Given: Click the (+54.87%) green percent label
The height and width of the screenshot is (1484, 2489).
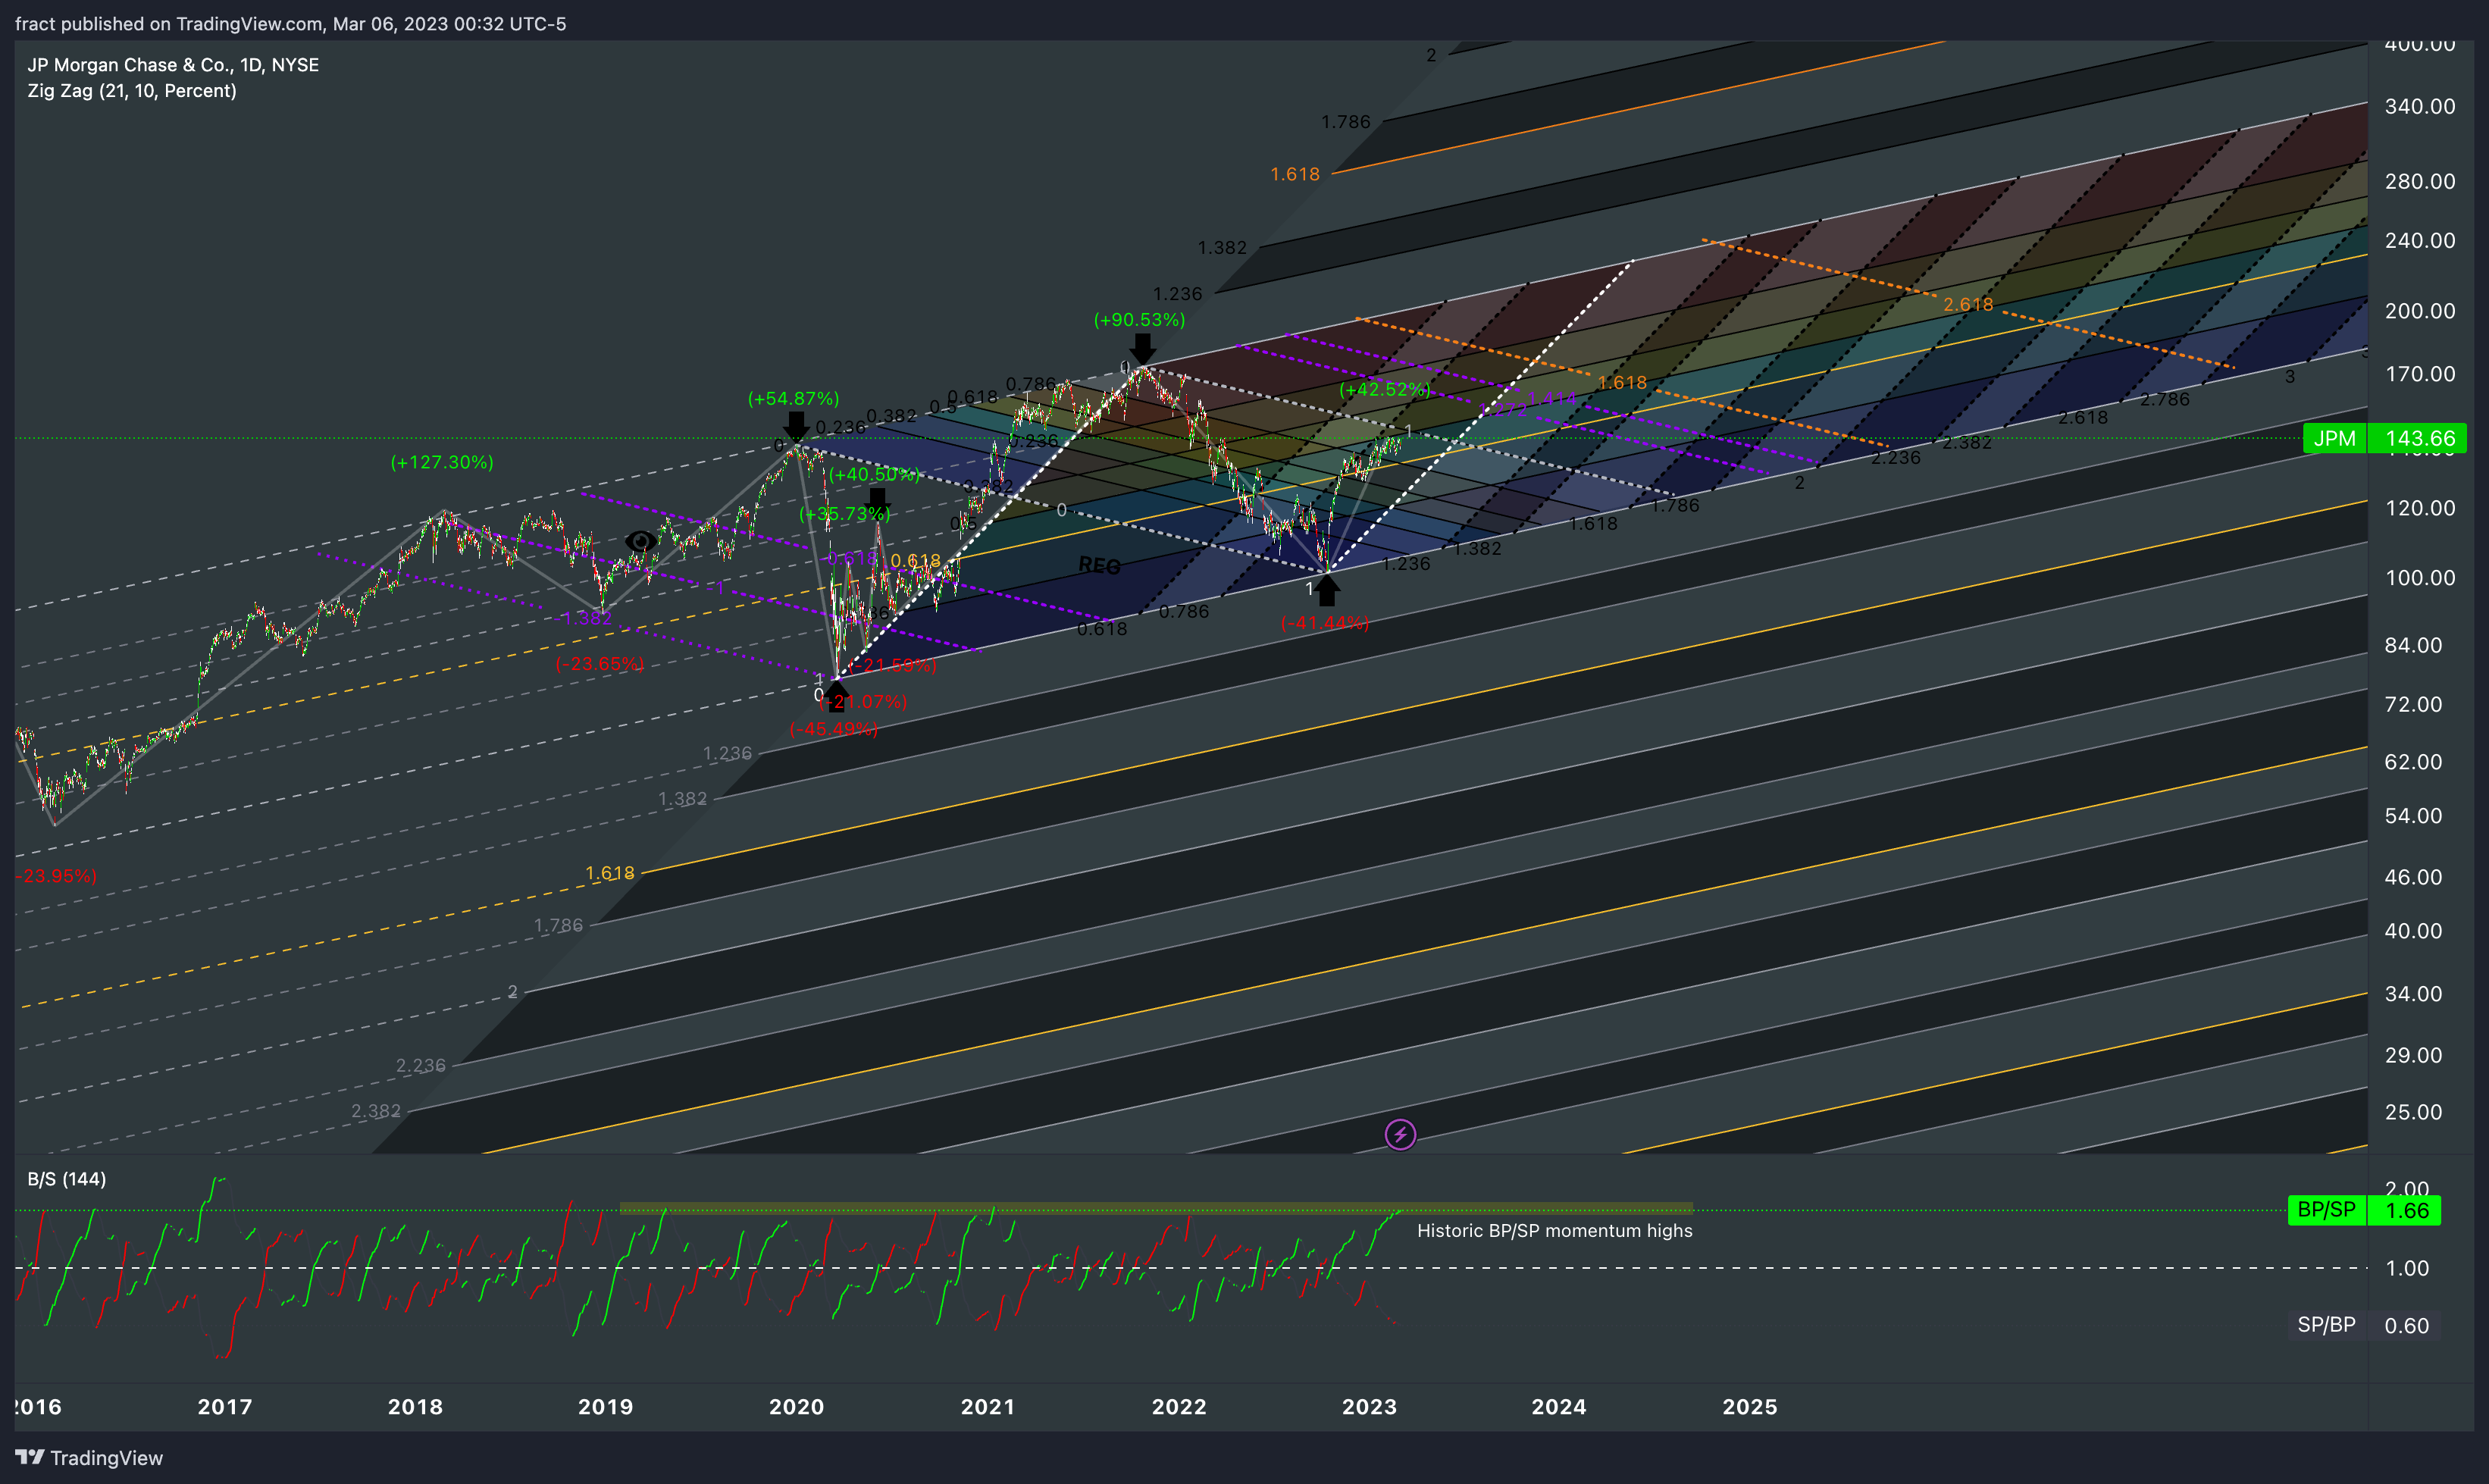Looking at the screenshot, I should [x=794, y=398].
